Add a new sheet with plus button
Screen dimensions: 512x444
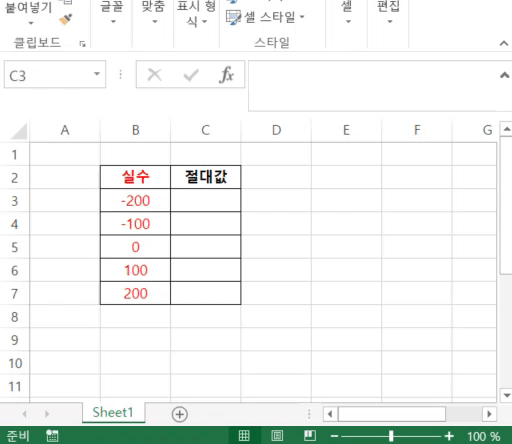coord(180,414)
